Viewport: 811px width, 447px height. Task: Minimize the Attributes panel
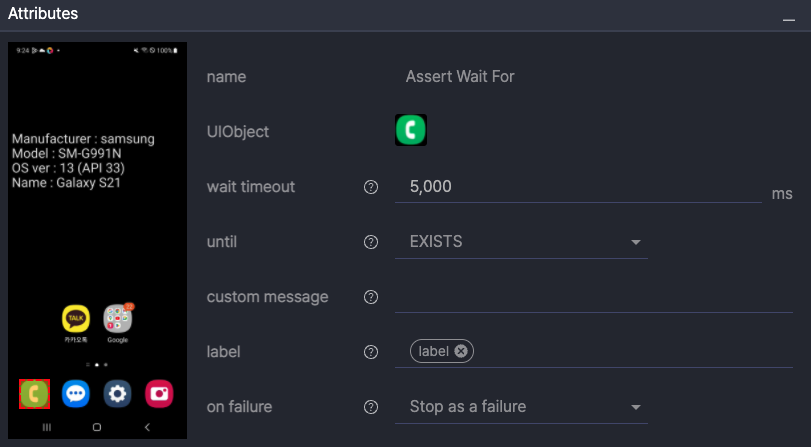pos(788,19)
